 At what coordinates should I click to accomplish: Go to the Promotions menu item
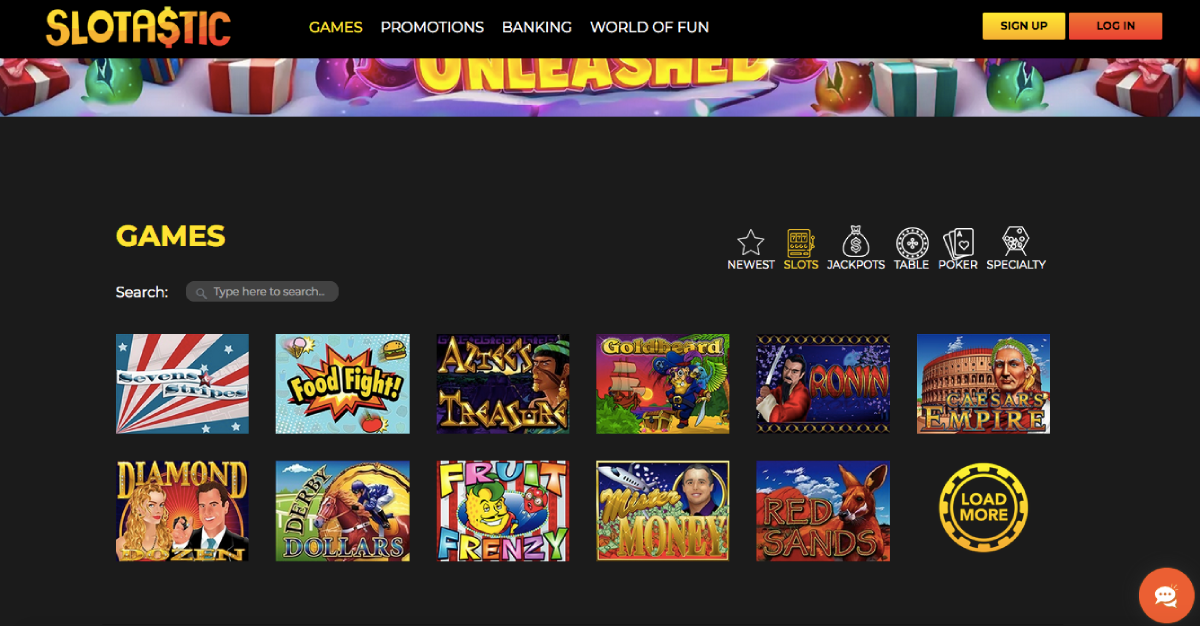pos(432,27)
